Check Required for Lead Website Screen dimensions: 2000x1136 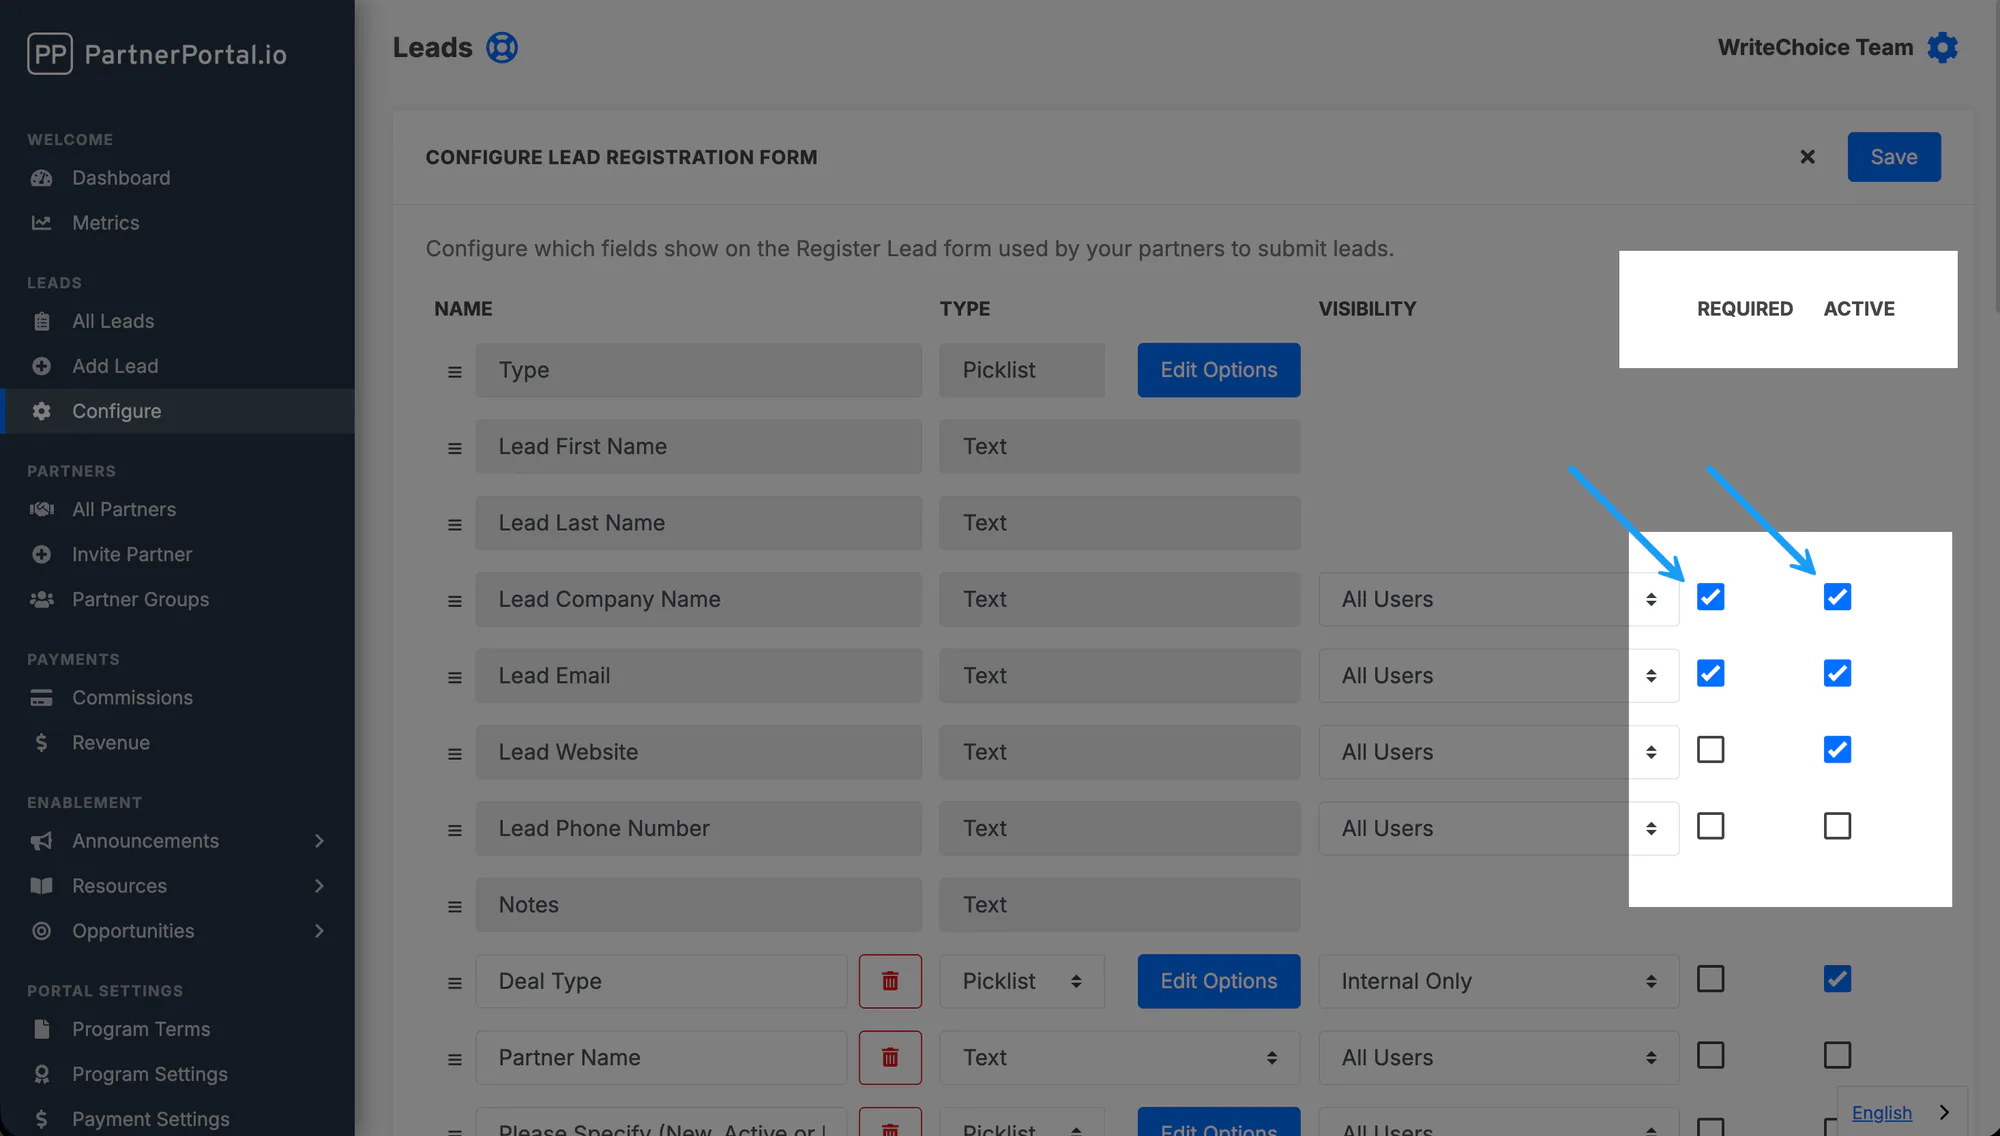pyautogui.click(x=1711, y=750)
